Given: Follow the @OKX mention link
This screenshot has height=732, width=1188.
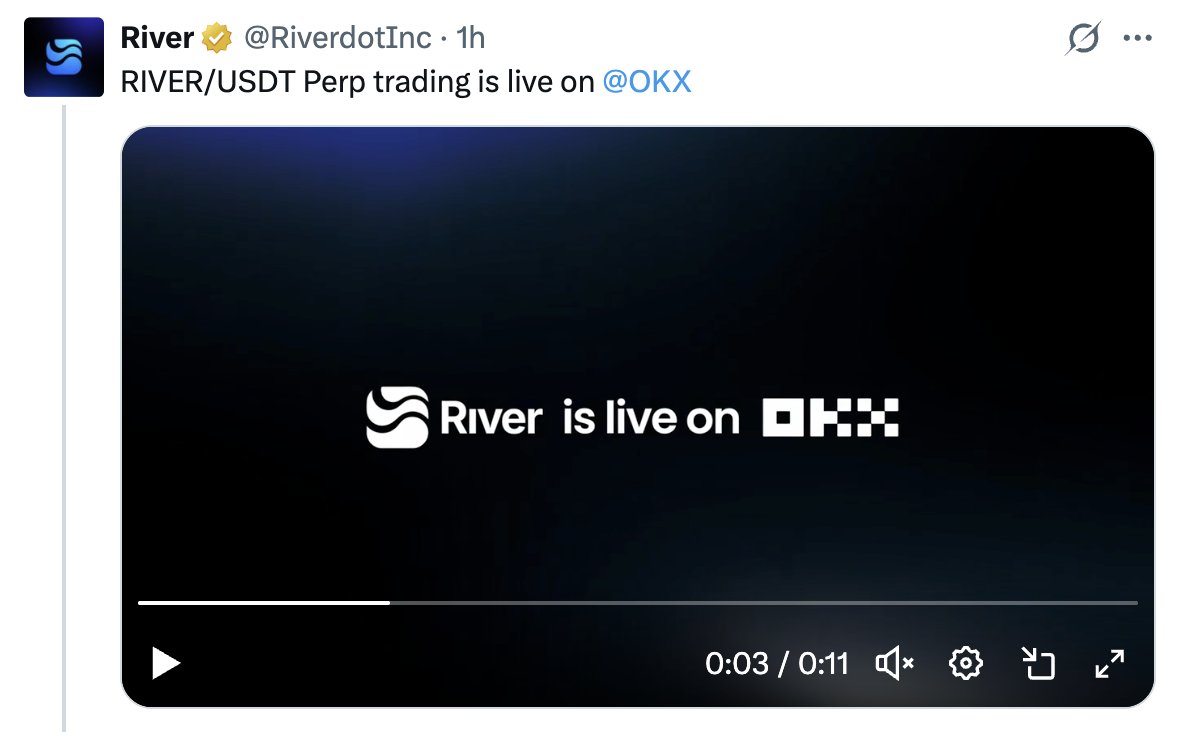Looking at the screenshot, I should [647, 81].
